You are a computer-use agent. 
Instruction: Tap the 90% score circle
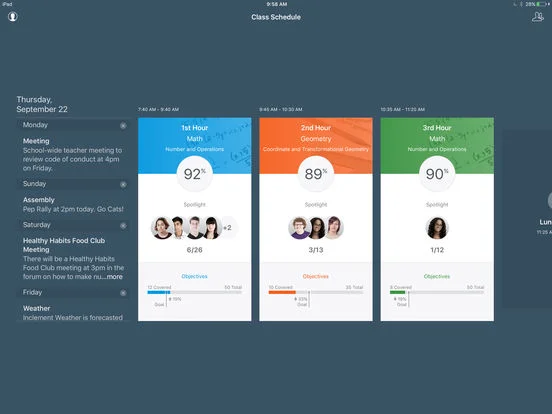point(437,174)
